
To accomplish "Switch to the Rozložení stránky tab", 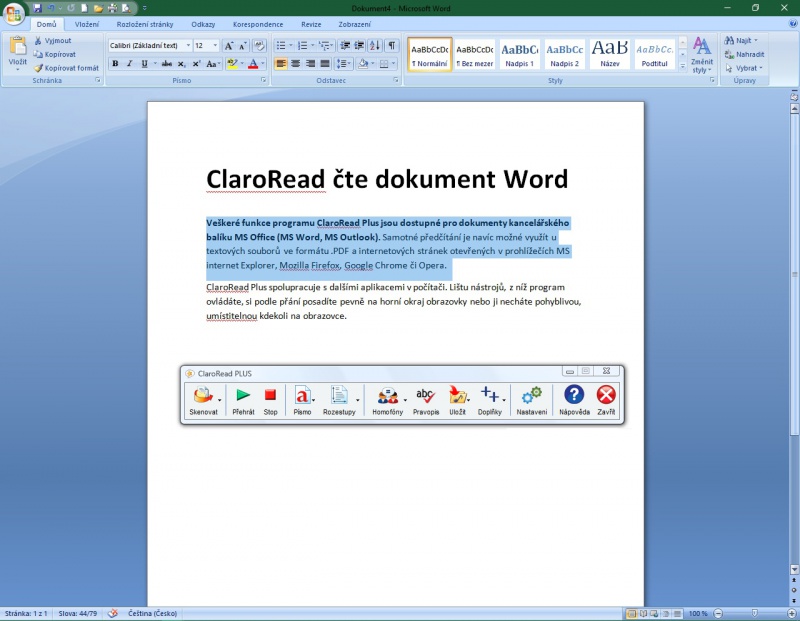I will 145,24.
